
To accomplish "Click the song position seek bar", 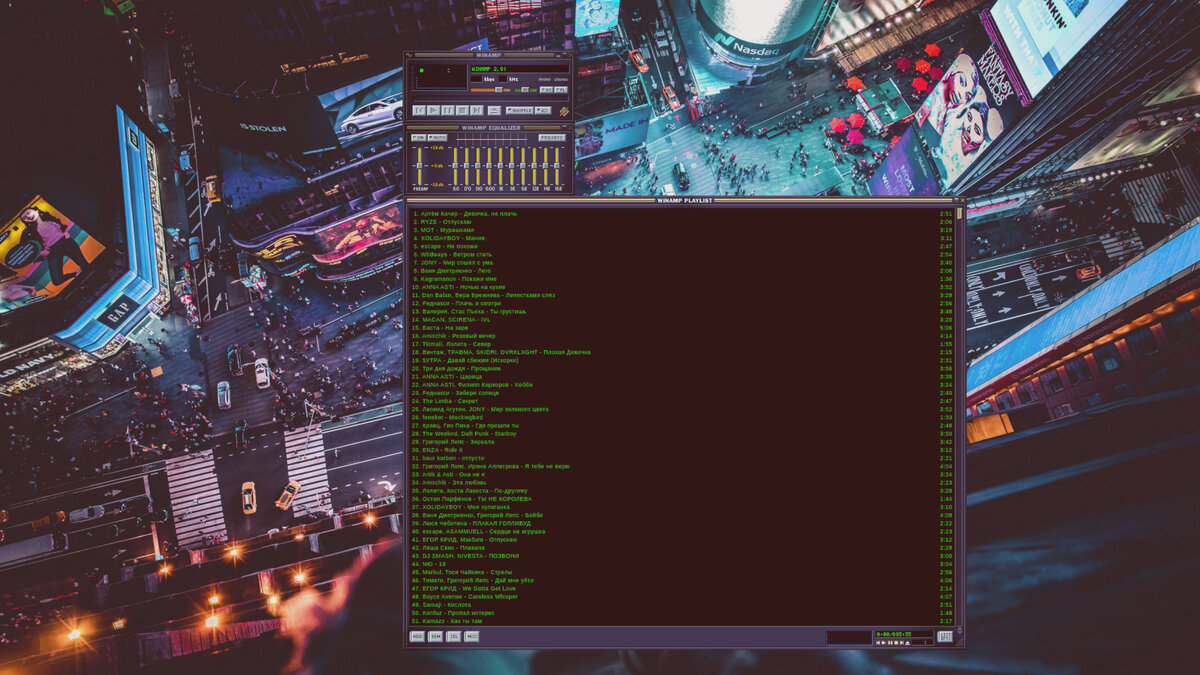I will tap(490, 98).
